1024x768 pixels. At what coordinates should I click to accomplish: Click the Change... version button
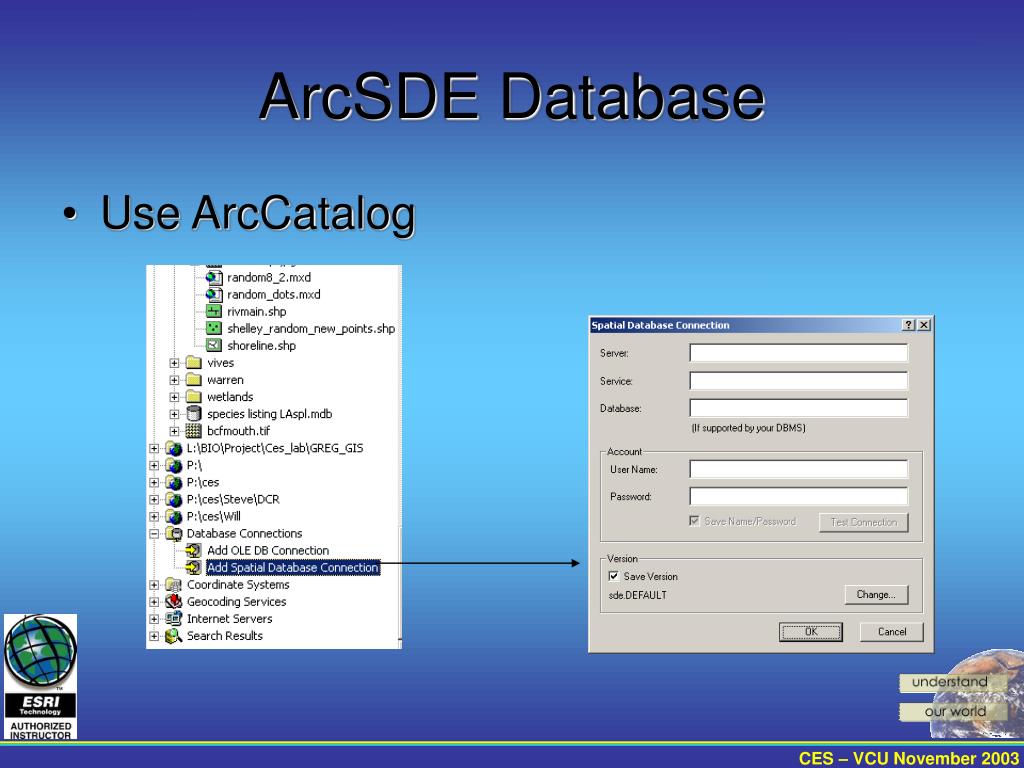(x=876, y=594)
